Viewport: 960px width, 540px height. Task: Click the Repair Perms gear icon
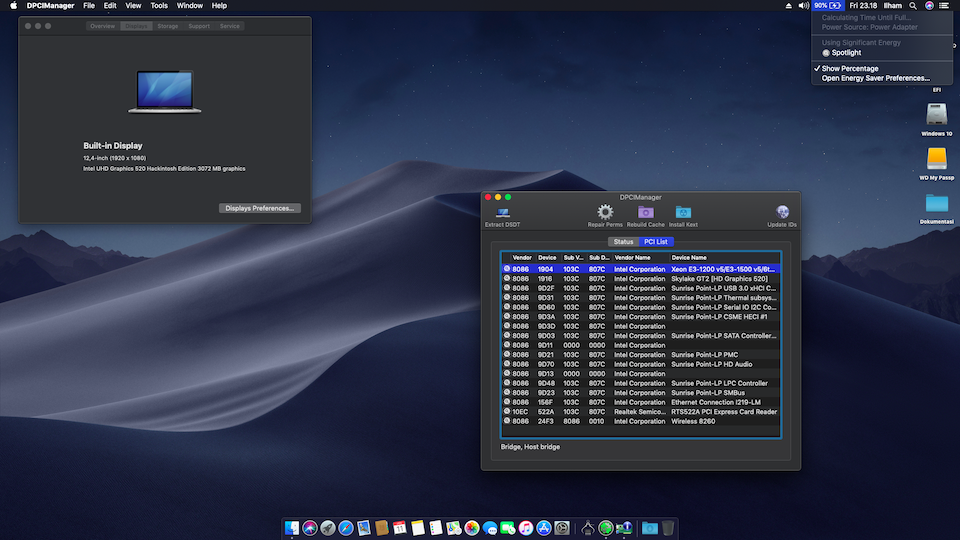click(605, 213)
